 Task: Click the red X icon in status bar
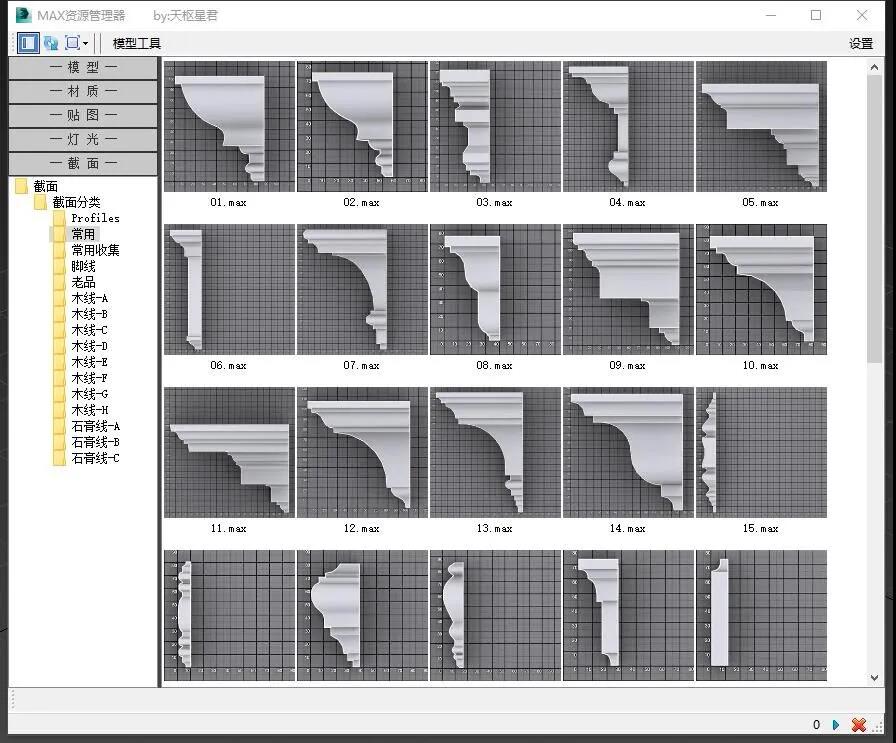(x=858, y=724)
